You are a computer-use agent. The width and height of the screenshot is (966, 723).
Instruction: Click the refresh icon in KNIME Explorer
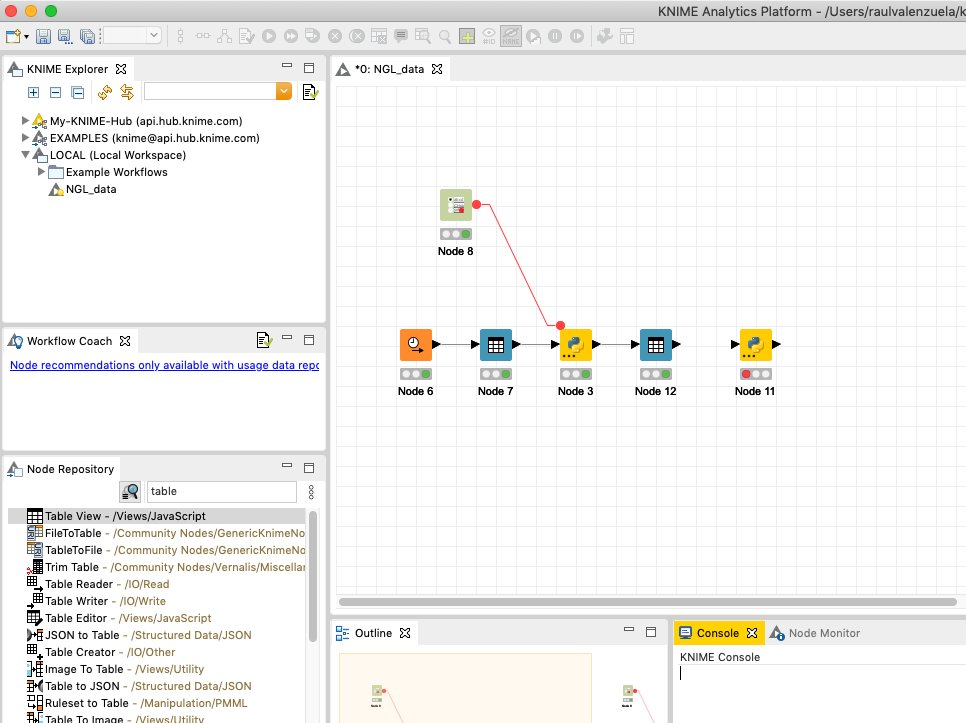tap(105, 92)
